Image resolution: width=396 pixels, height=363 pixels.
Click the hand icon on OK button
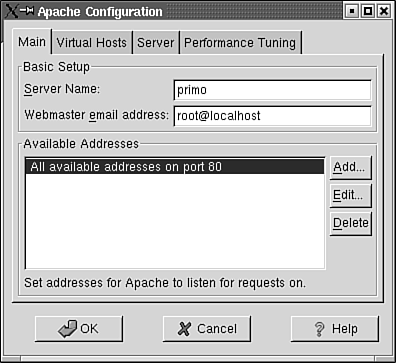click(67, 329)
